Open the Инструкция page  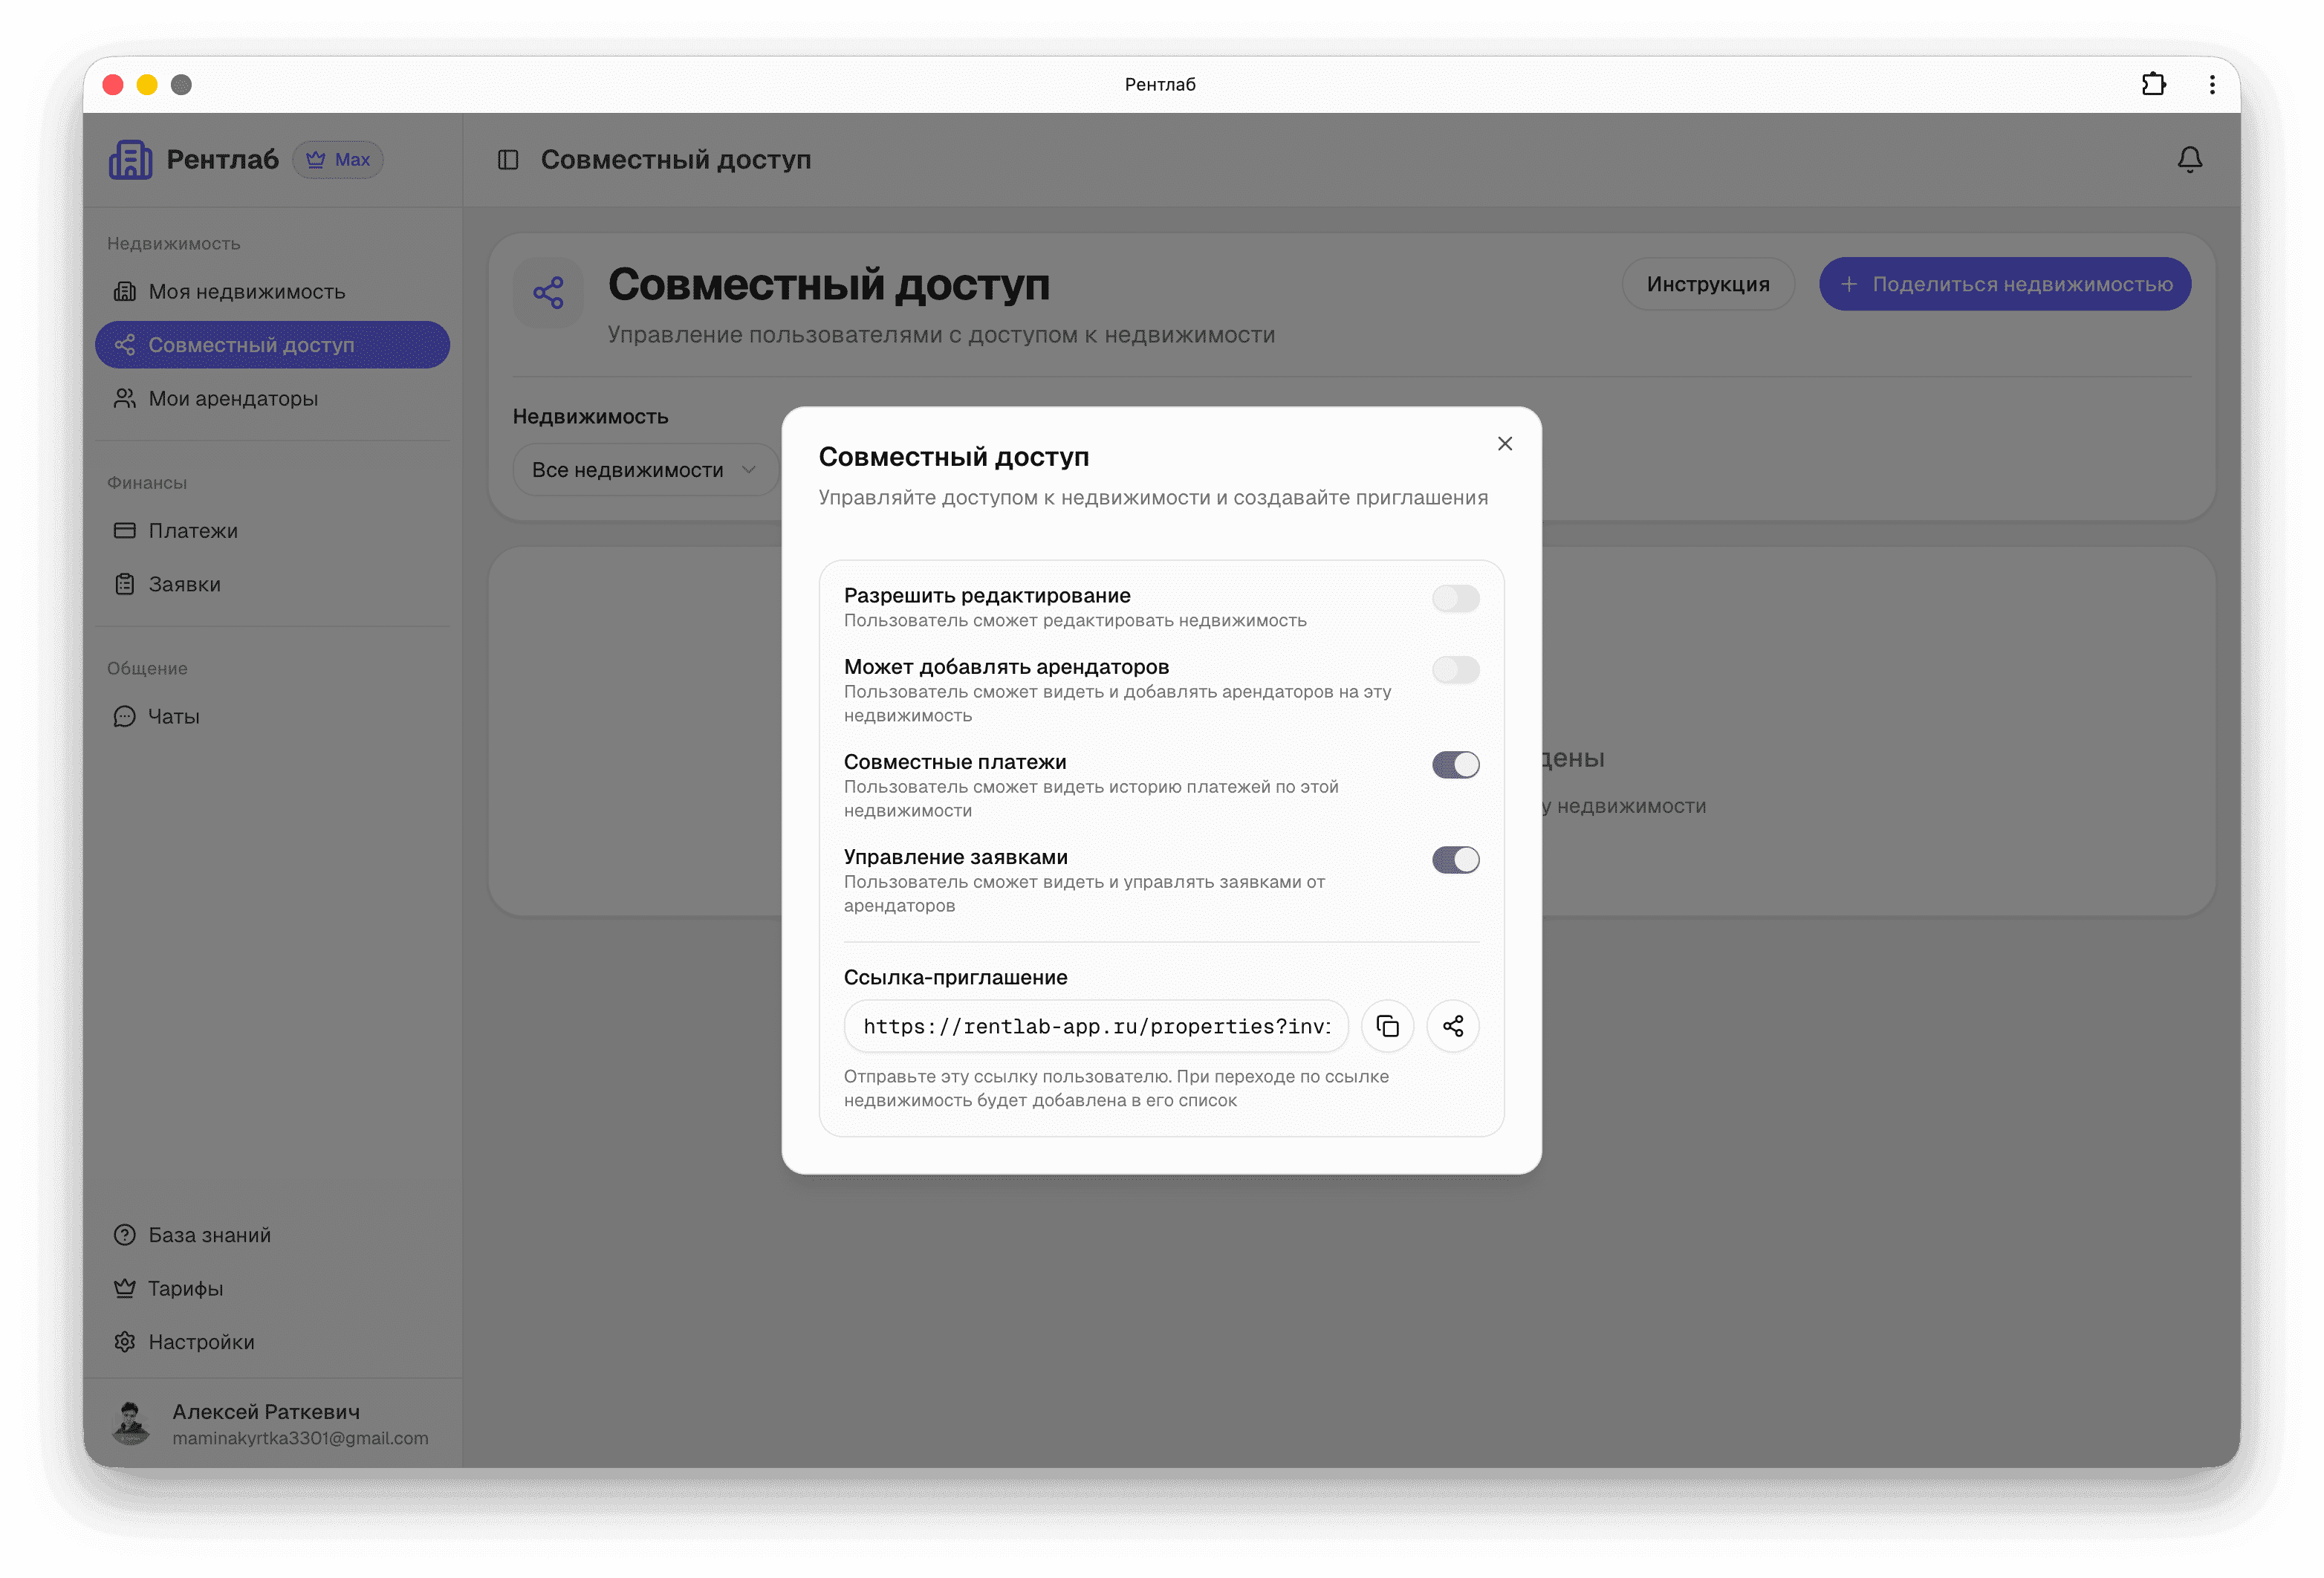pos(1708,284)
